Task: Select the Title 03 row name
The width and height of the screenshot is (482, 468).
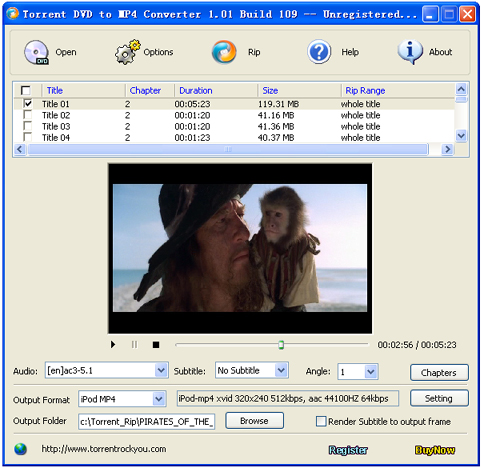Action: (56, 127)
